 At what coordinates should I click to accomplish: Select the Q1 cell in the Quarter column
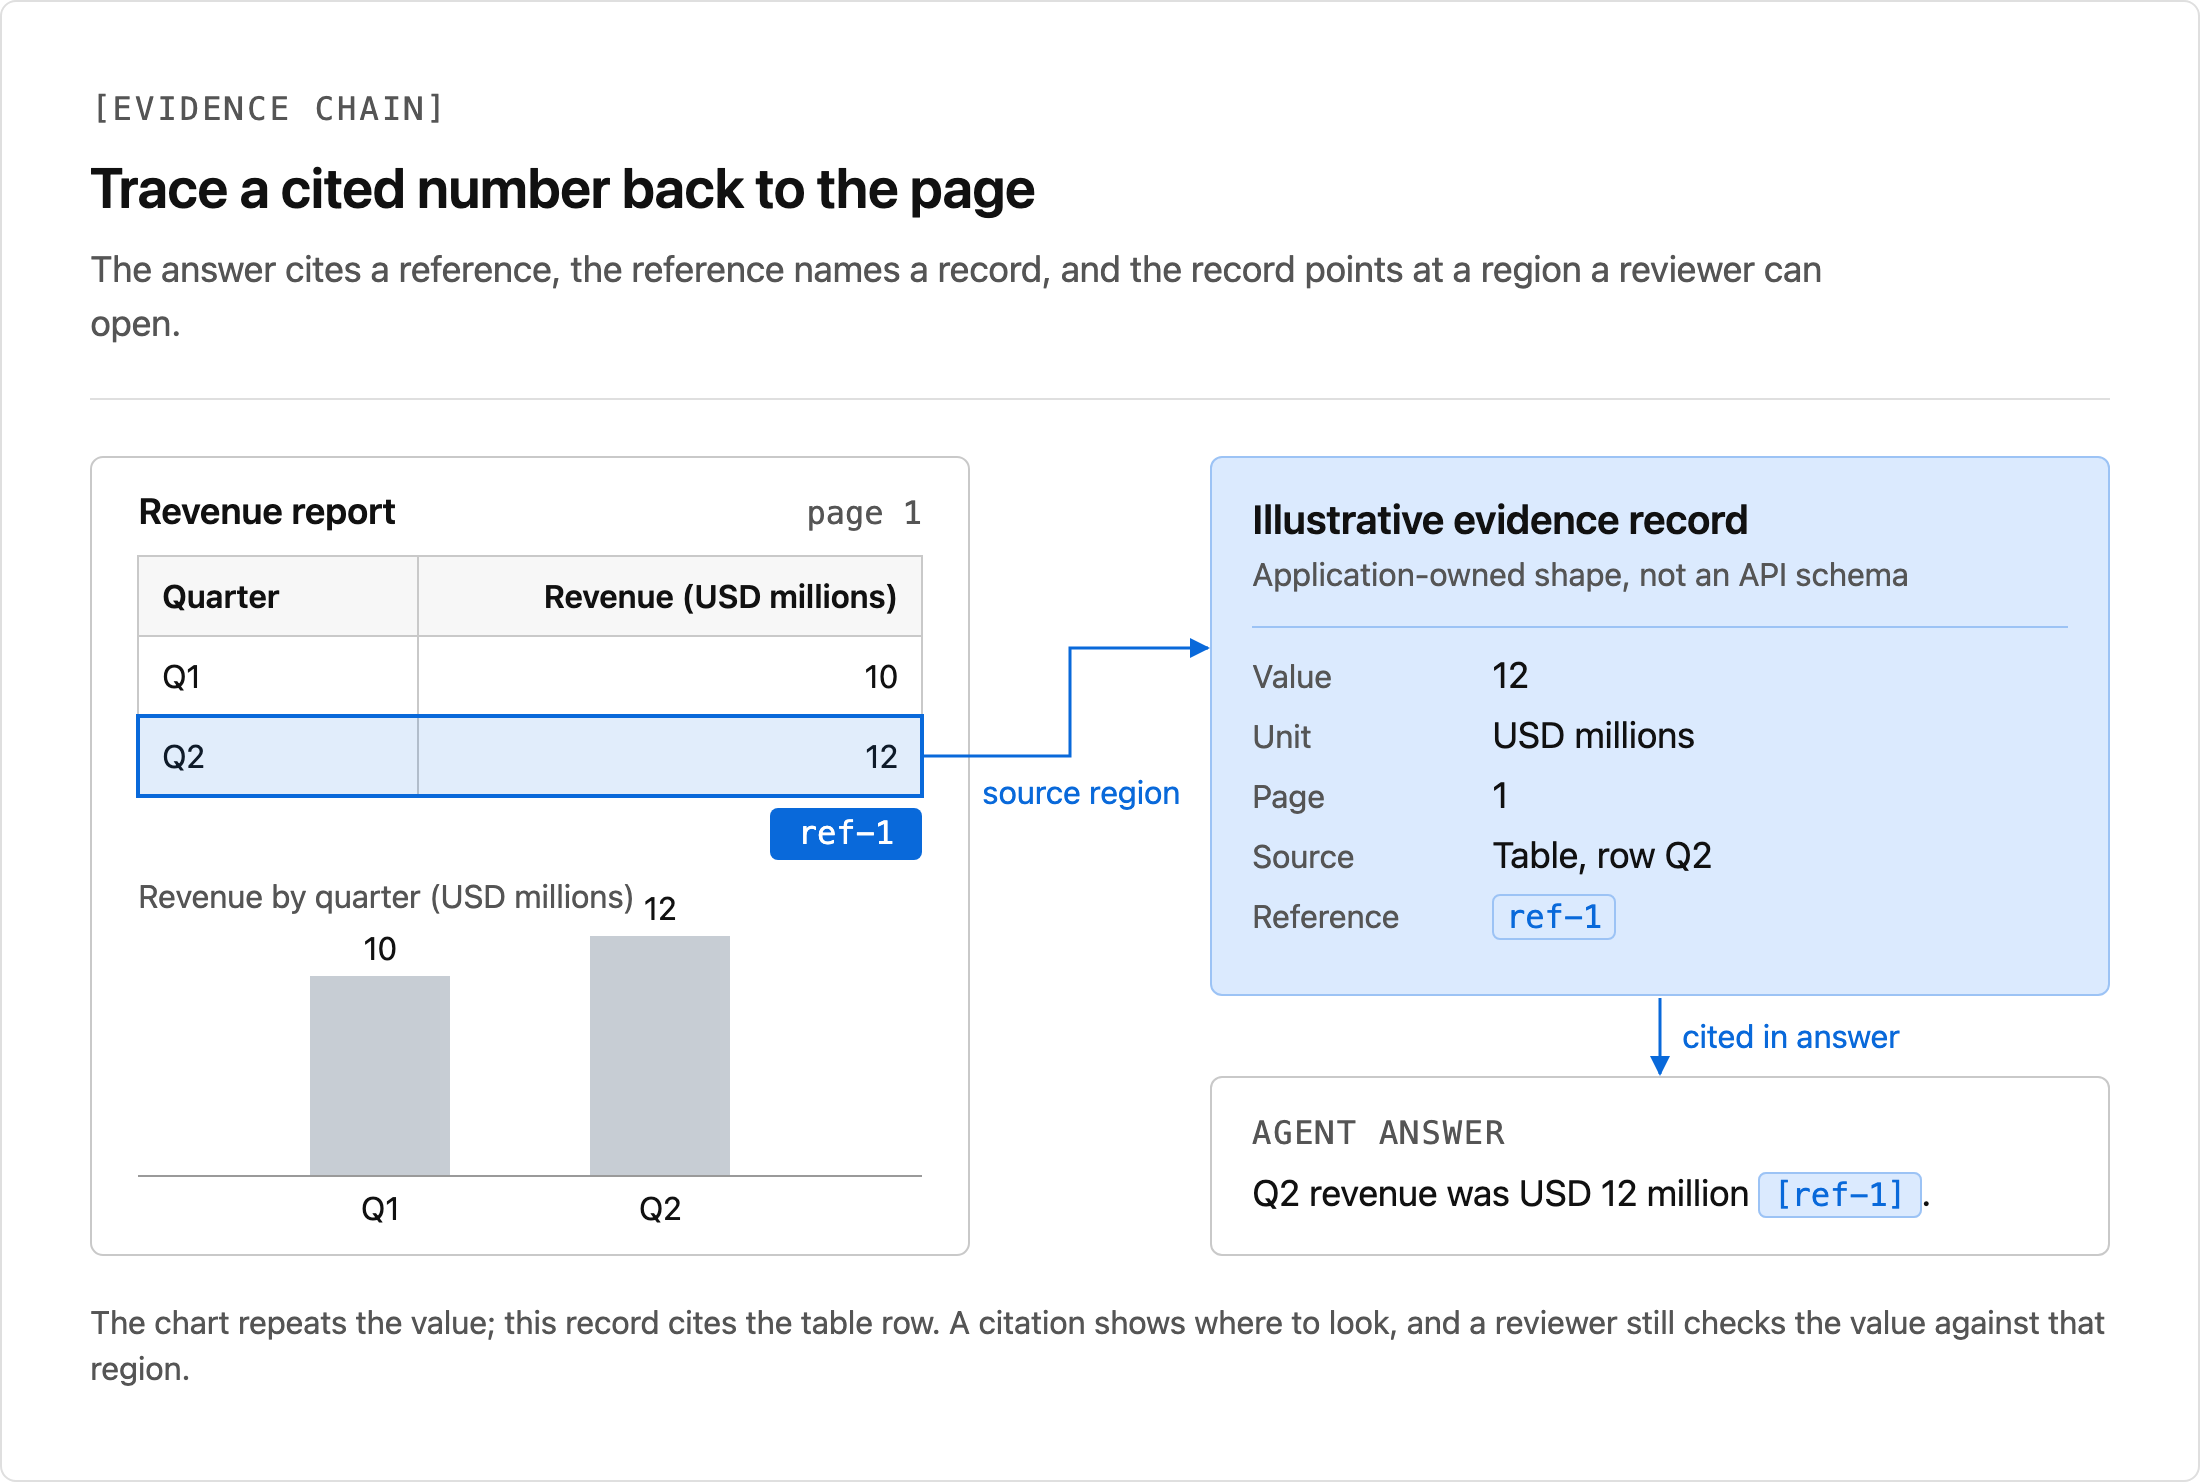point(278,676)
